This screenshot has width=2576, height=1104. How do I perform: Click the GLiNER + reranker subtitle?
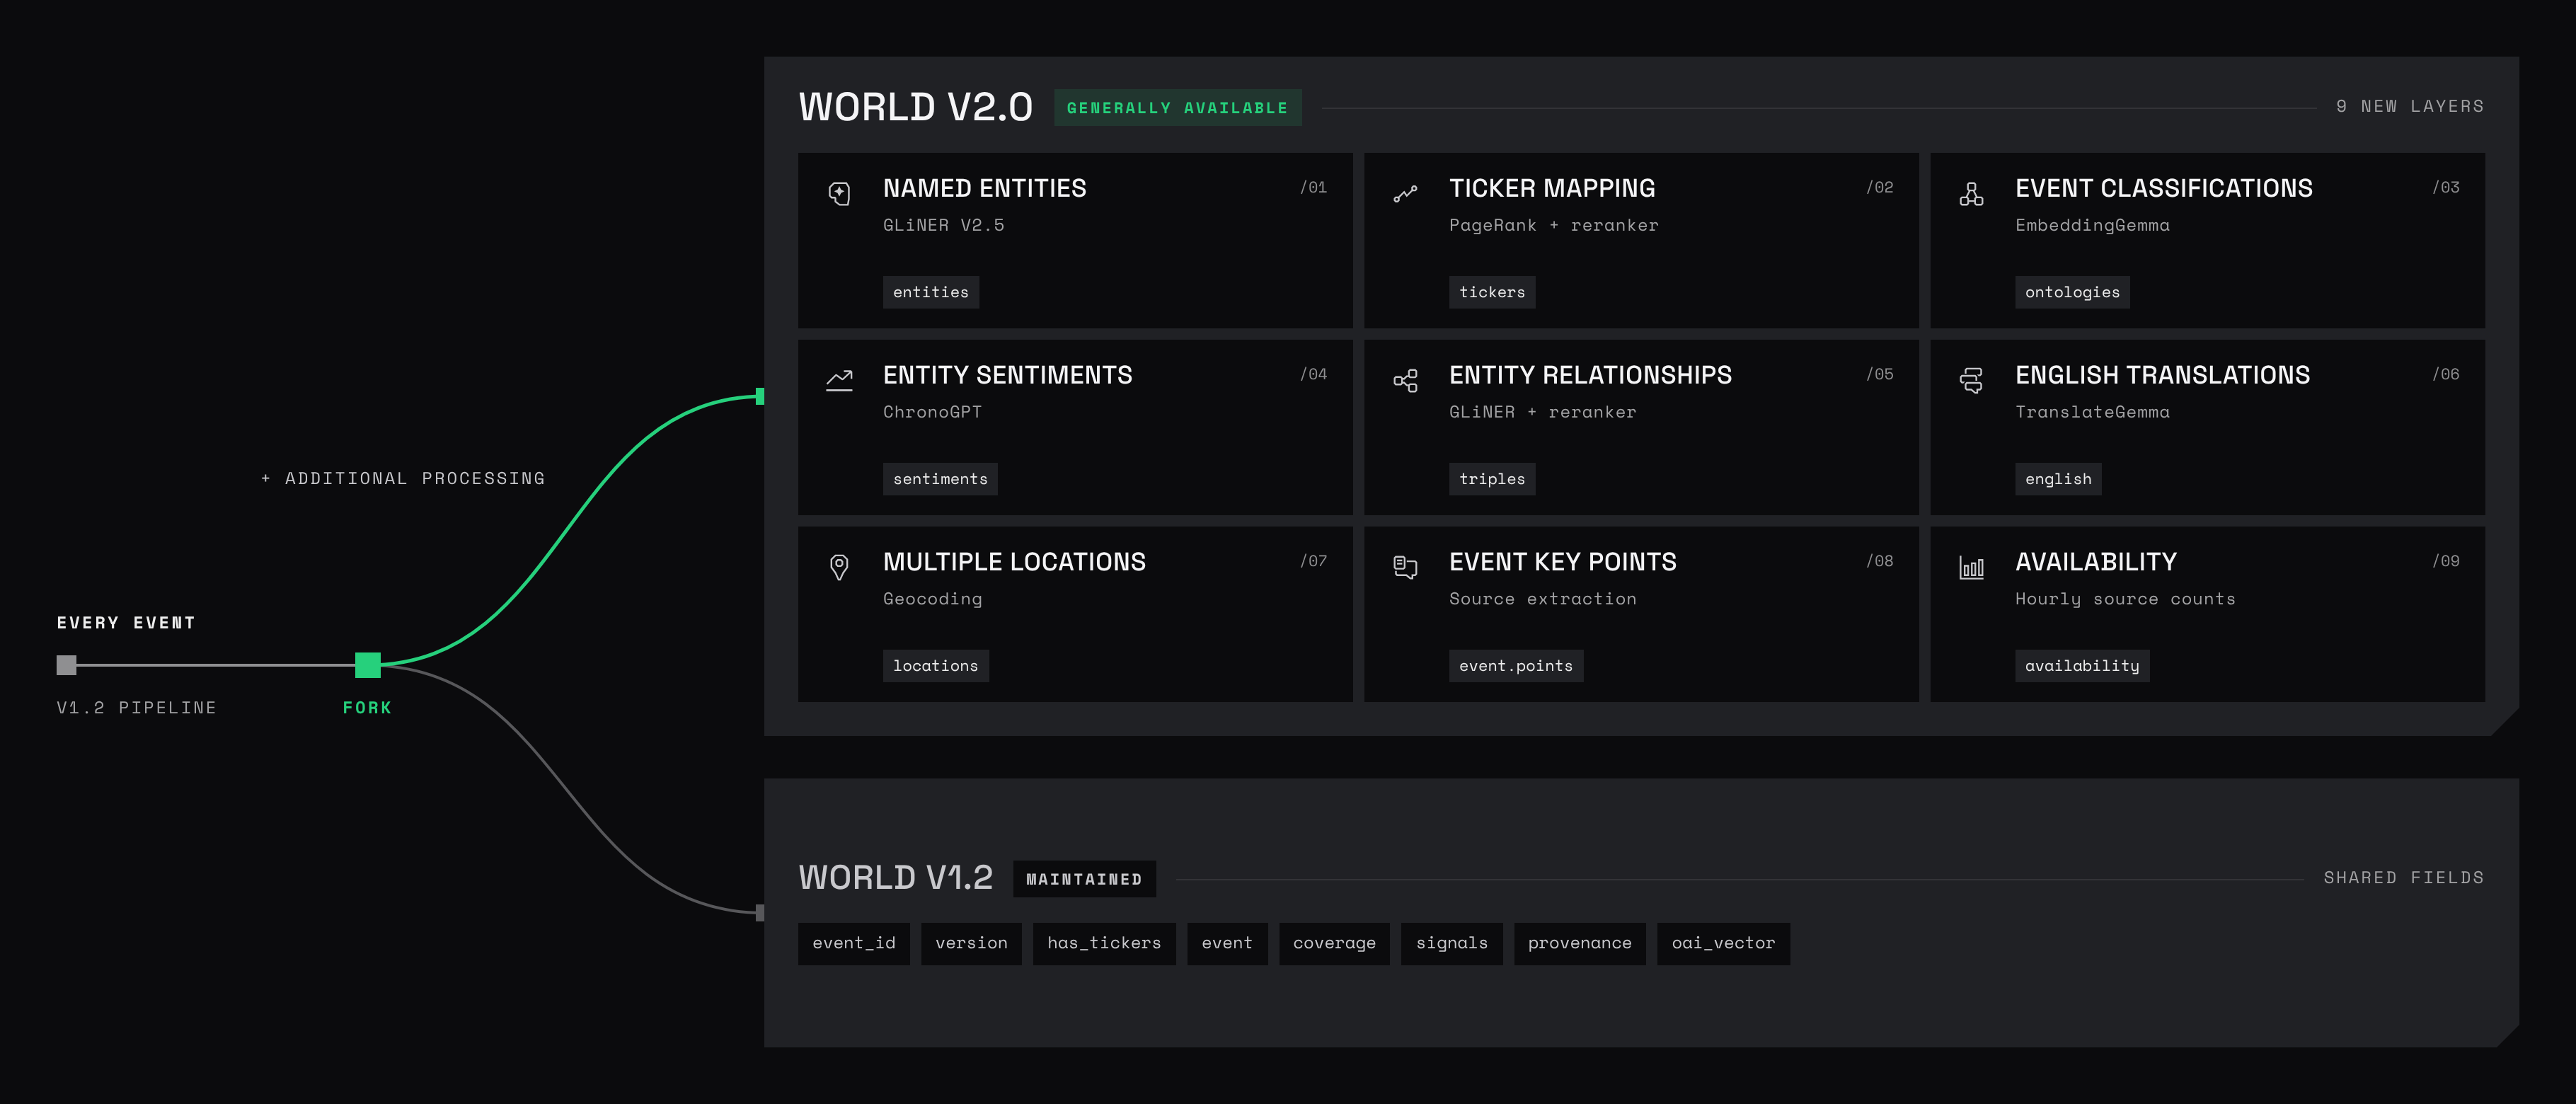(x=1542, y=412)
